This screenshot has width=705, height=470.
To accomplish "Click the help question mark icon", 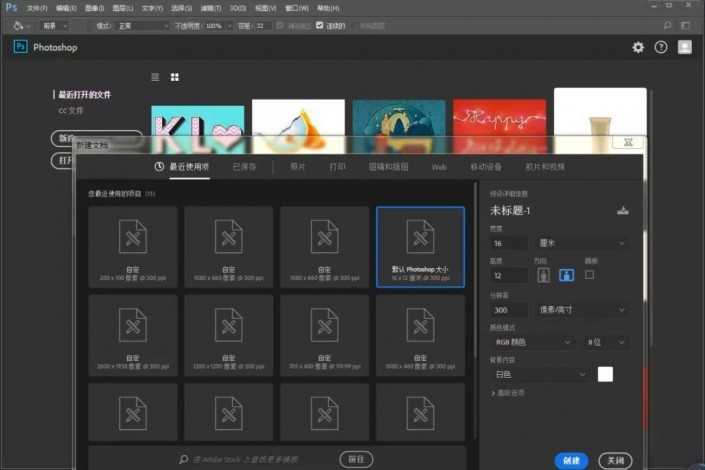I will click(661, 47).
